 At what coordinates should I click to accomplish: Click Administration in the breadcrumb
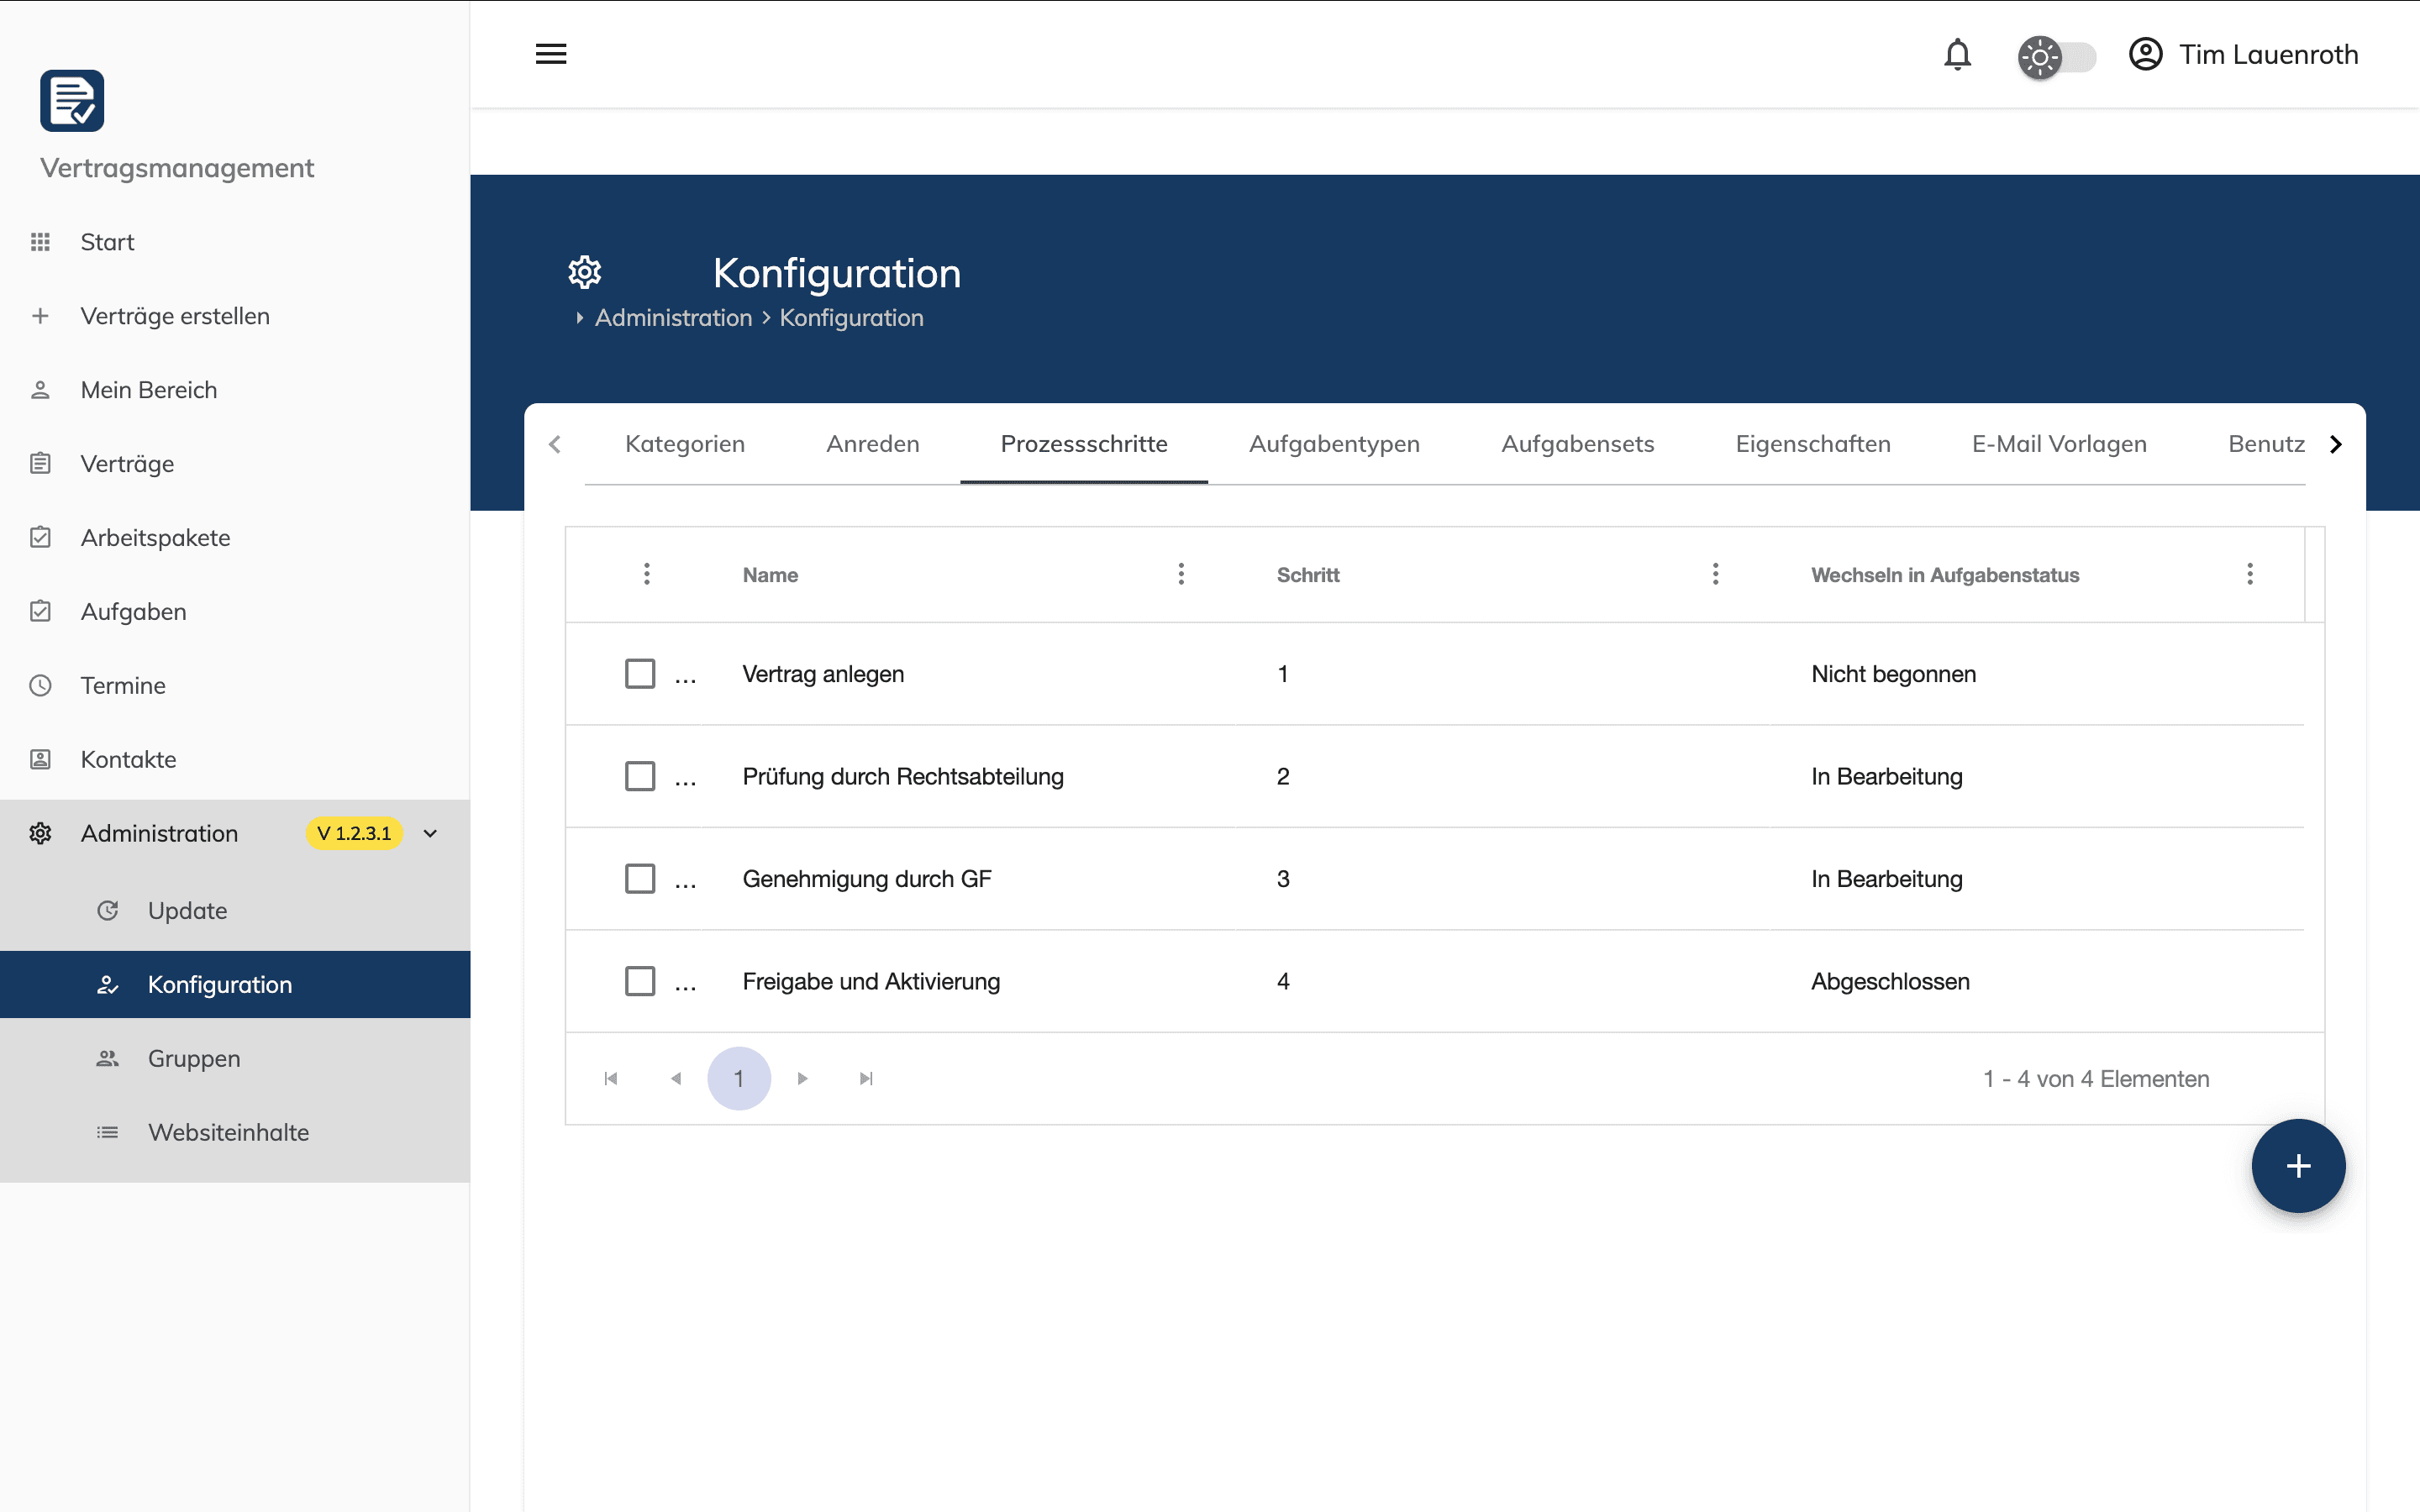(673, 318)
